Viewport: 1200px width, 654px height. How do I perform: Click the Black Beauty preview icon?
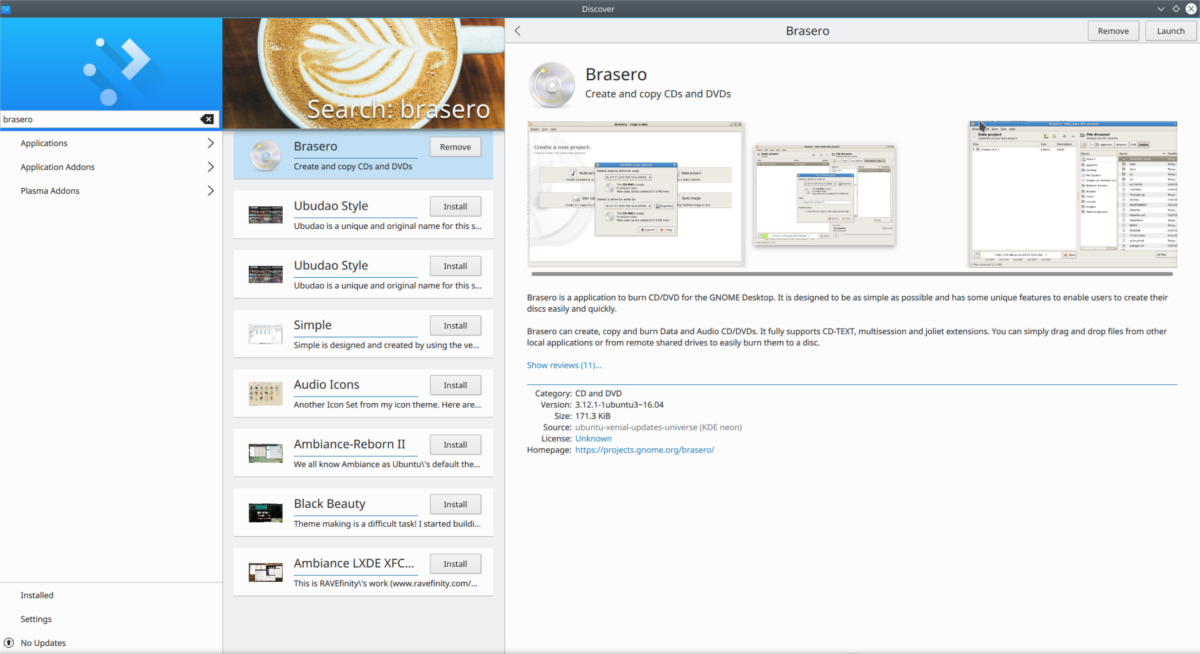[x=265, y=513]
